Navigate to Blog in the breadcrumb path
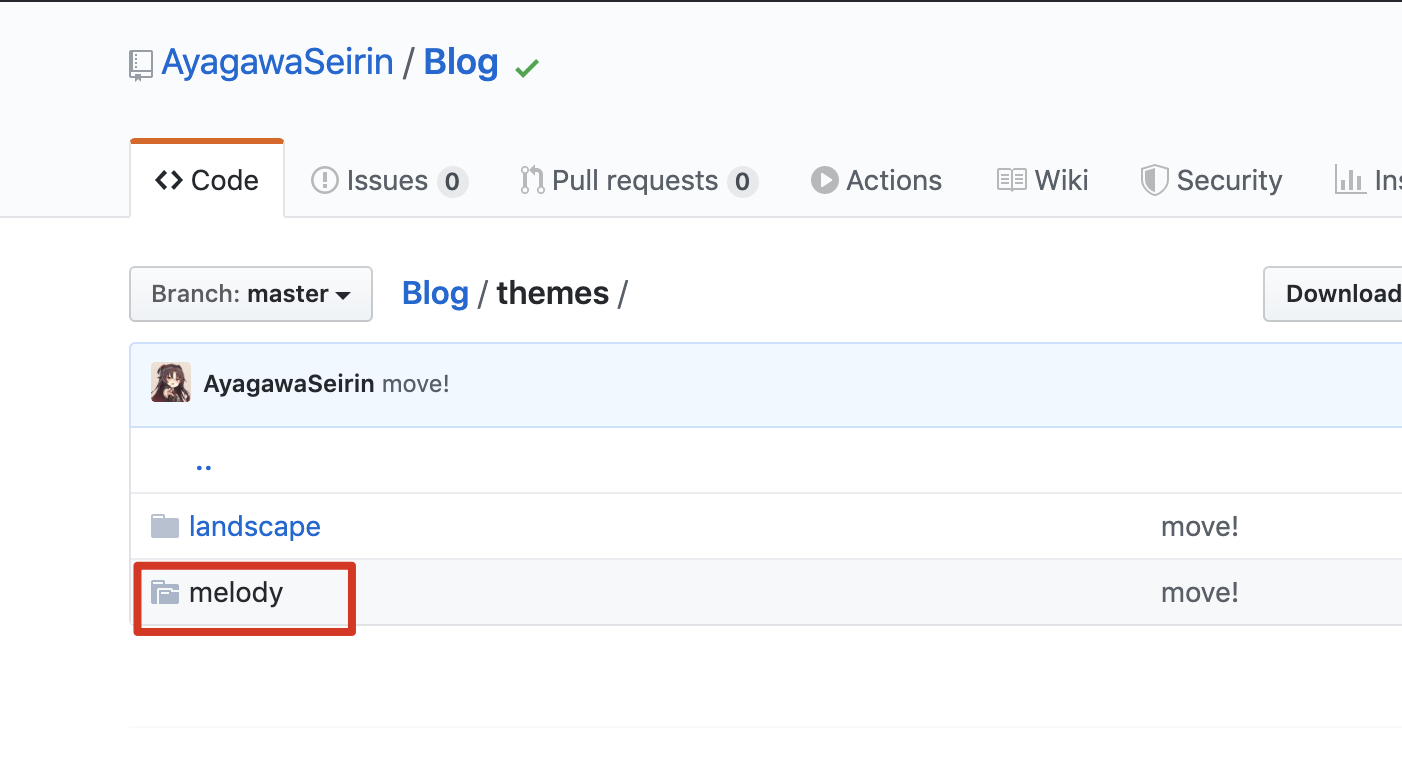Viewport: 1402px width, 768px height. click(435, 293)
